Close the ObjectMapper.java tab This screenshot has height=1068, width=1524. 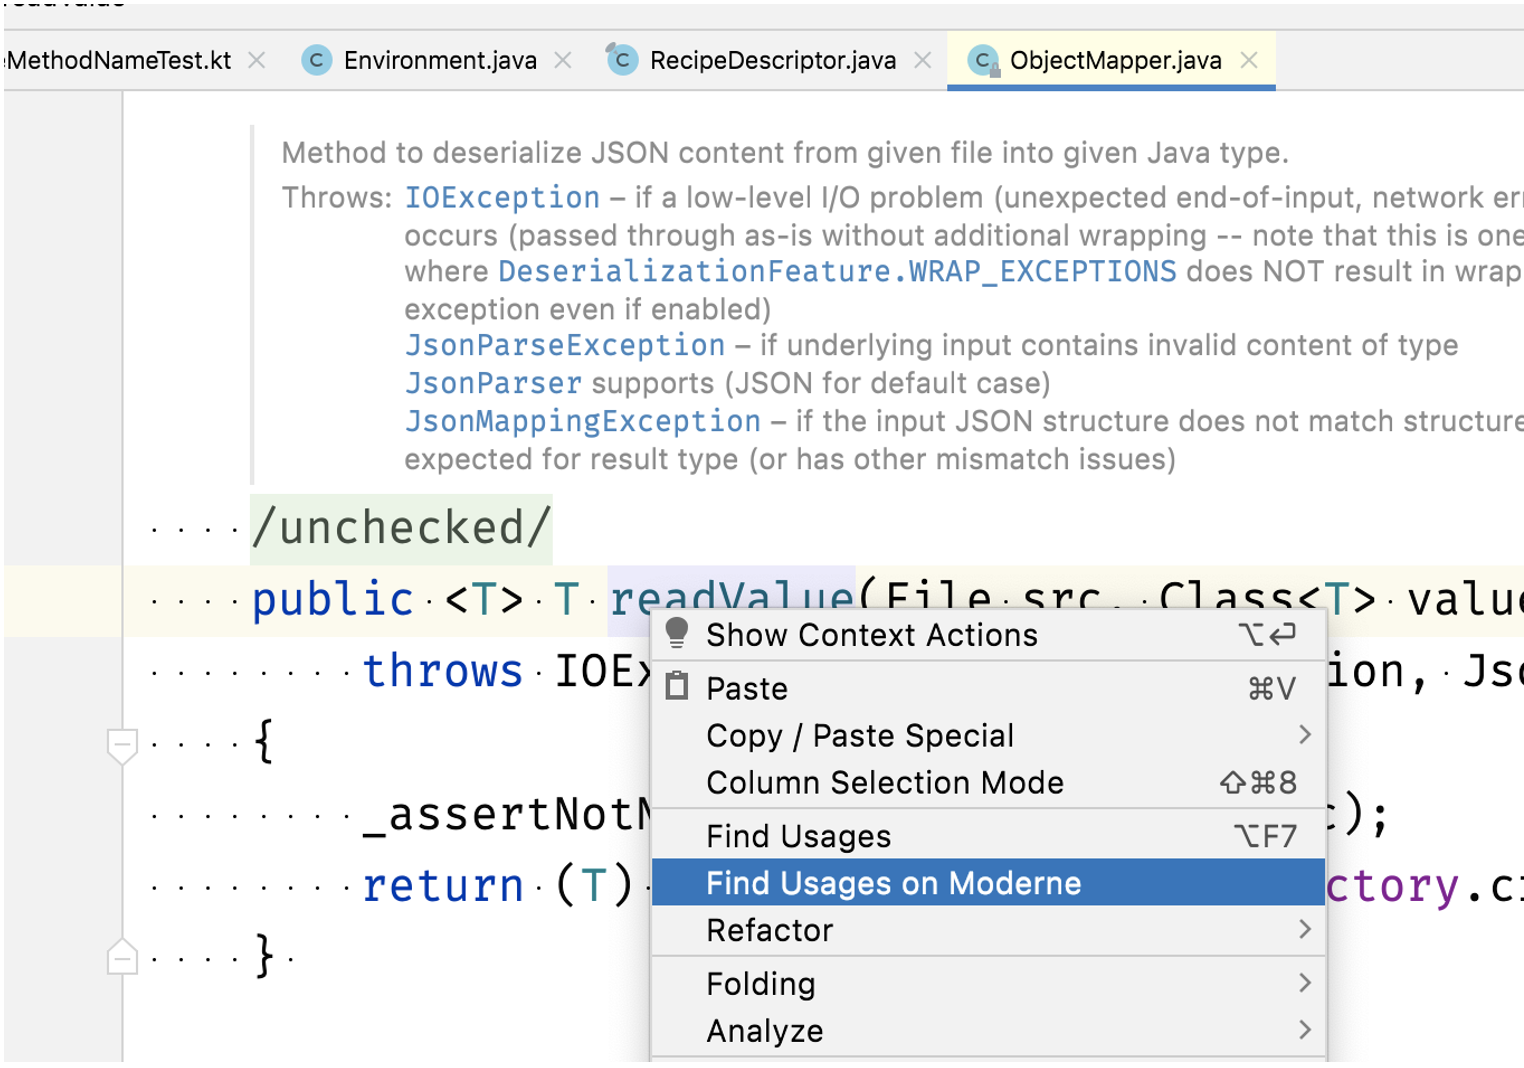tap(1249, 61)
